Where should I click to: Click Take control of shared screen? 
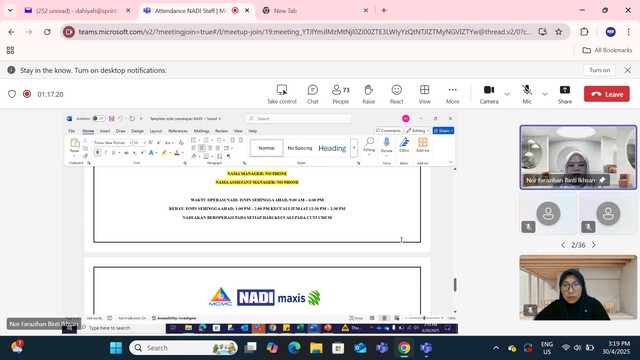click(x=282, y=94)
